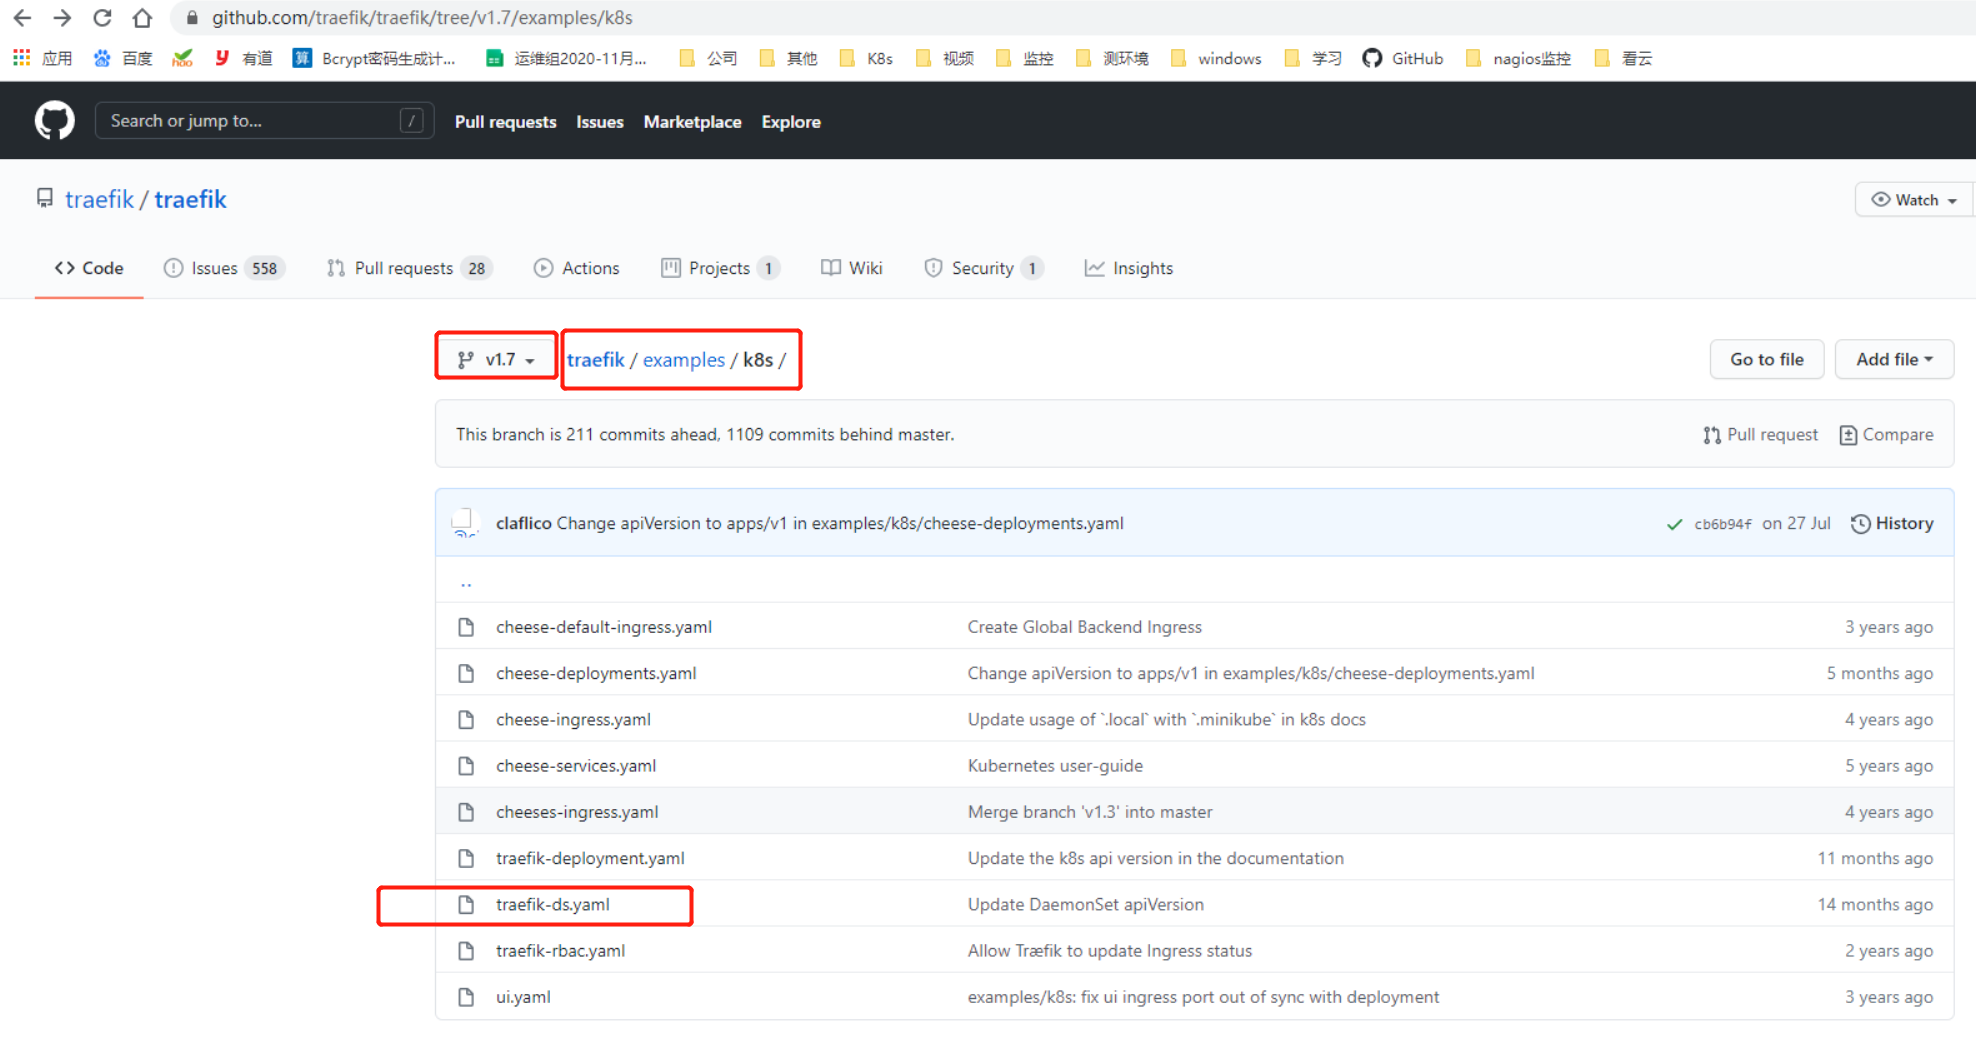Open Marketplace in the top navigation
The width and height of the screenshot is (1976, 1045).
[692, 122]
